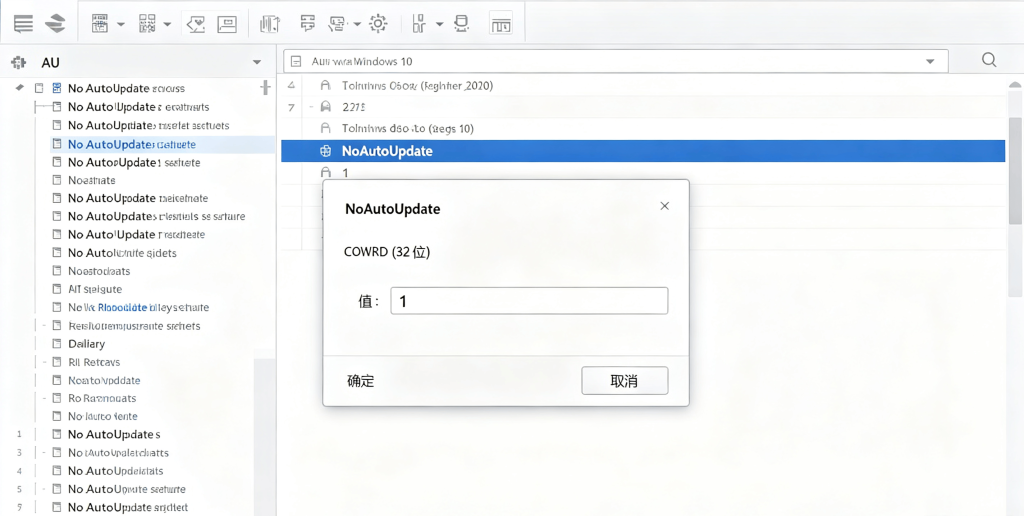This screenshot has width=1024, height=516.
Task: Click the table grid toolbar icon
Action: (x=100, y=24)
